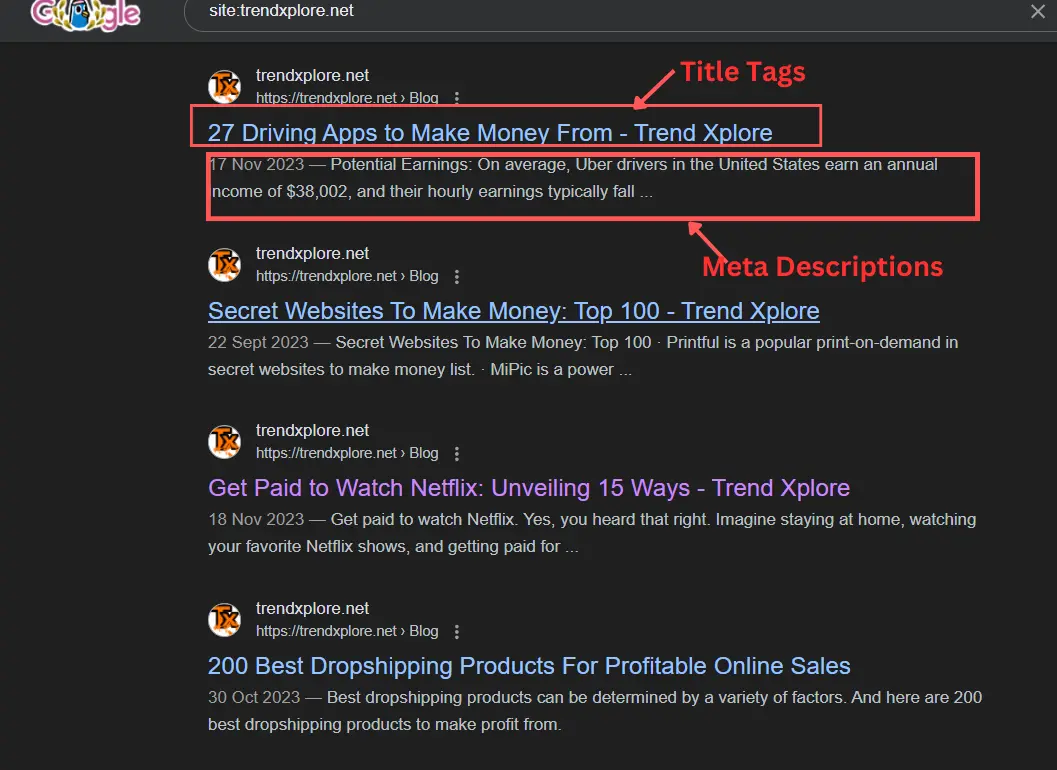Click trendxplore.net site name above the dropshipping result
1057x770 pixels.
coord(313,608)
